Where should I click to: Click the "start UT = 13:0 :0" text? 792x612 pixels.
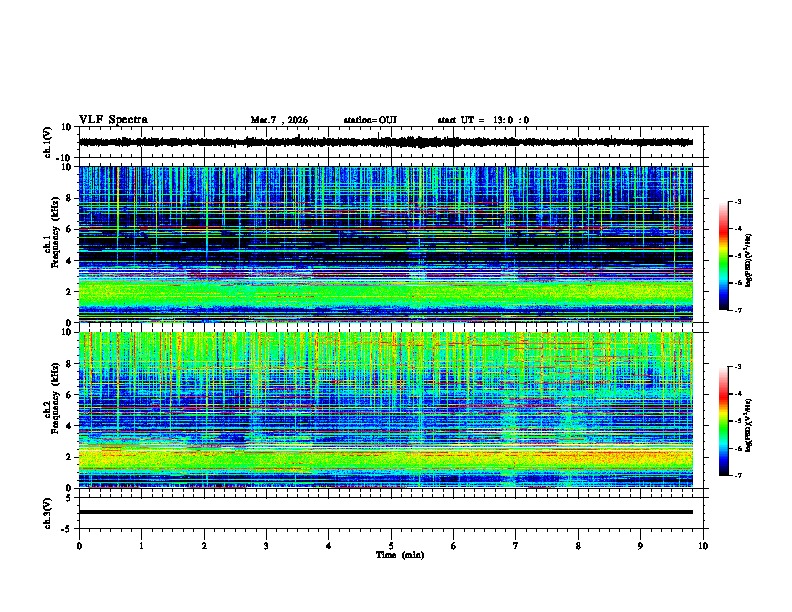[x=483, y=120]
